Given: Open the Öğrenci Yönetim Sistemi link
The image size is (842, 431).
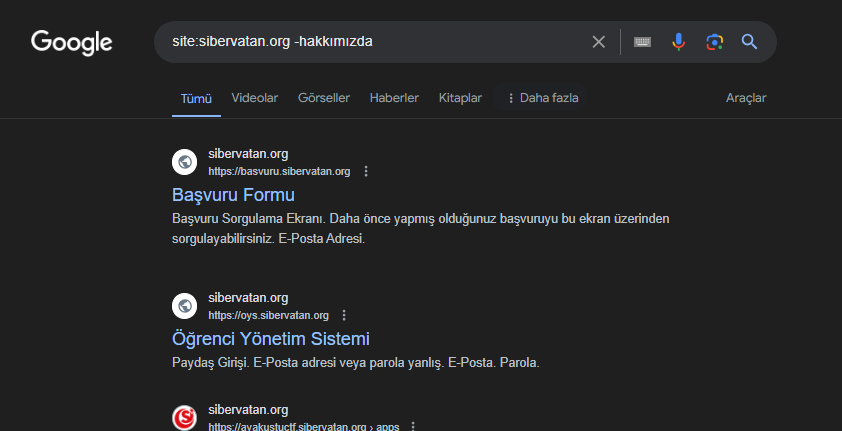Looking at the screenshot, I should [x=270, y=339].
